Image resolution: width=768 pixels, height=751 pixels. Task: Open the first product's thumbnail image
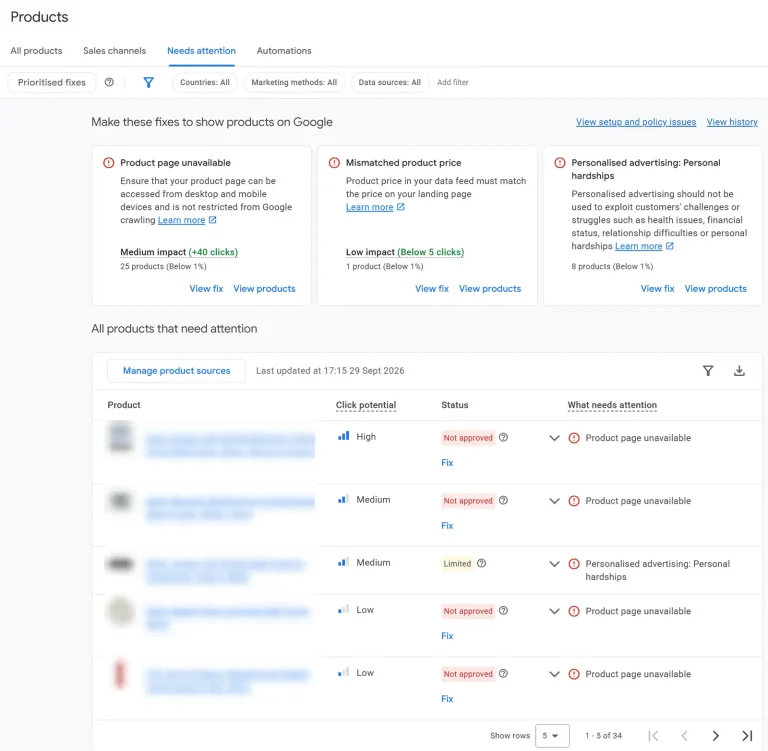(x=120, y=437)
